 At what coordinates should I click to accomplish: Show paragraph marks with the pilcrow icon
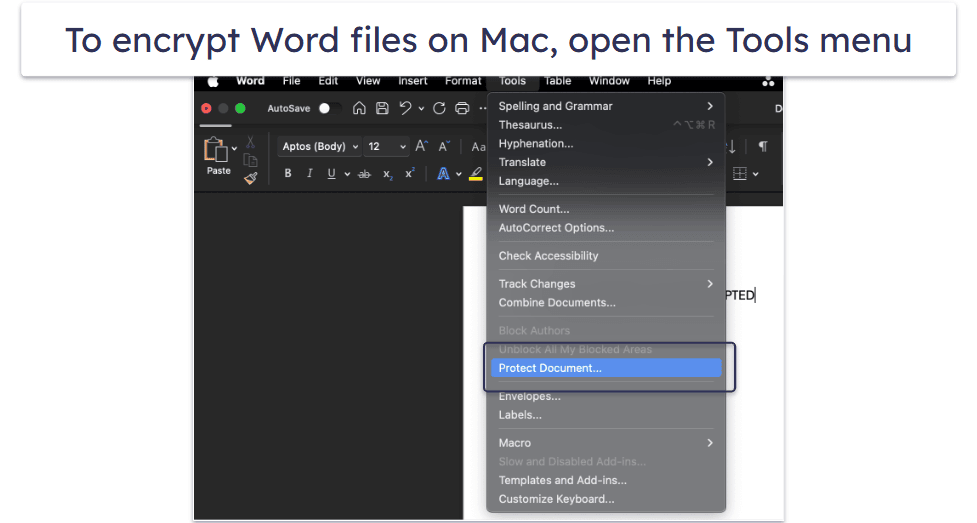coord(763,146)
